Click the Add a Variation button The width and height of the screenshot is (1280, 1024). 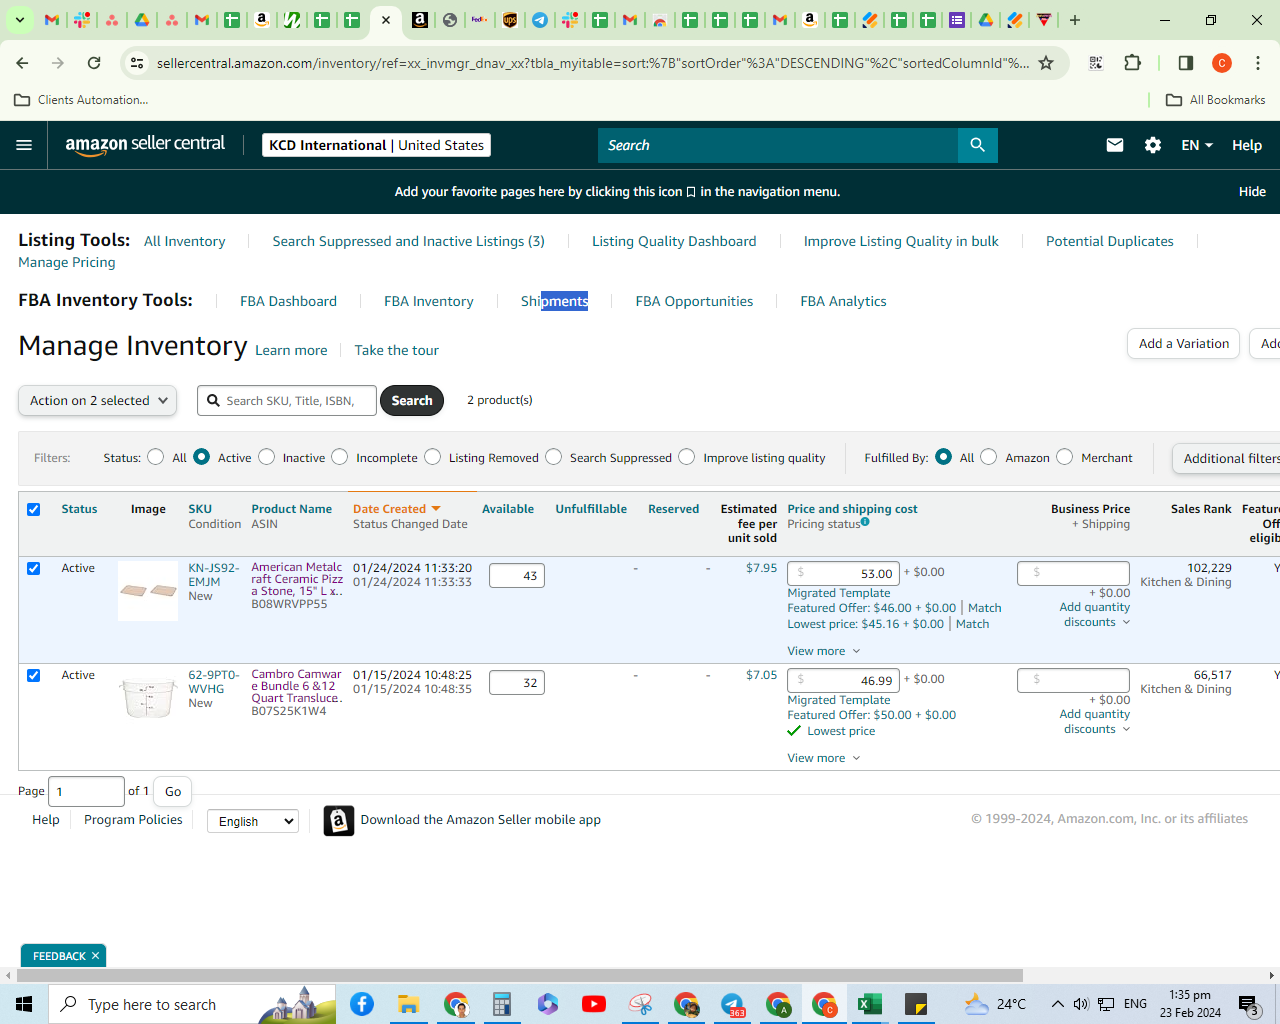(1183, 344)
